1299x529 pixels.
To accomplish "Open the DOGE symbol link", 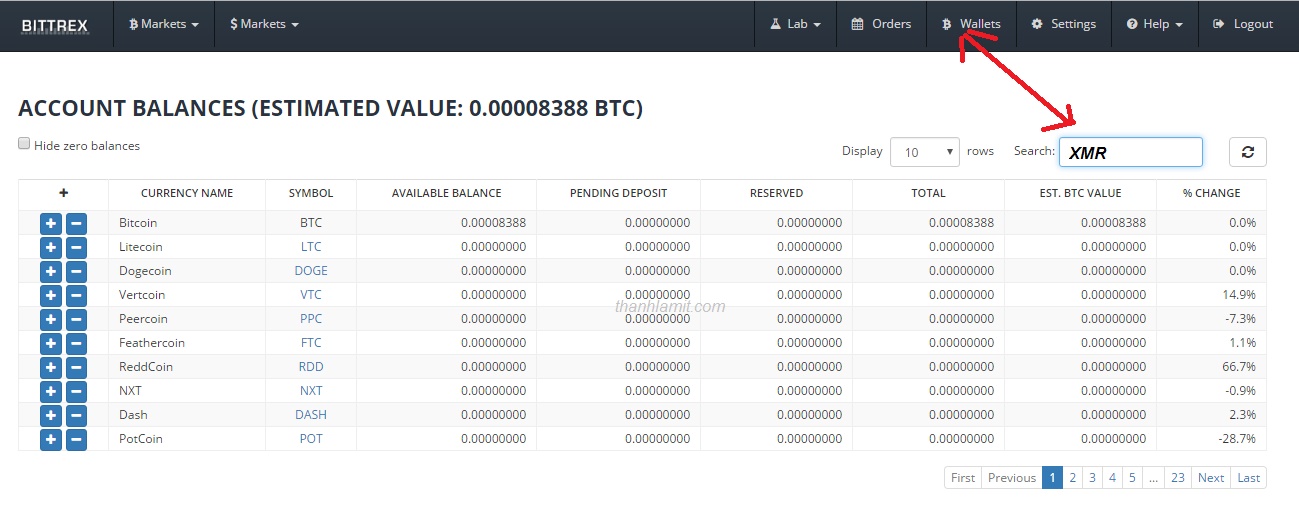I will pyautogui.click(x=311, y=271).
